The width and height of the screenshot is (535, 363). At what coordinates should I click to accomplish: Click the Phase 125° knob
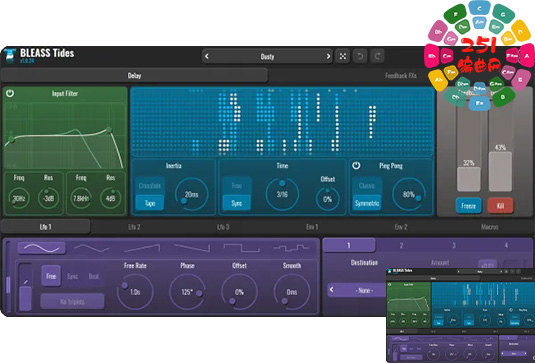[x=187, y=292]
